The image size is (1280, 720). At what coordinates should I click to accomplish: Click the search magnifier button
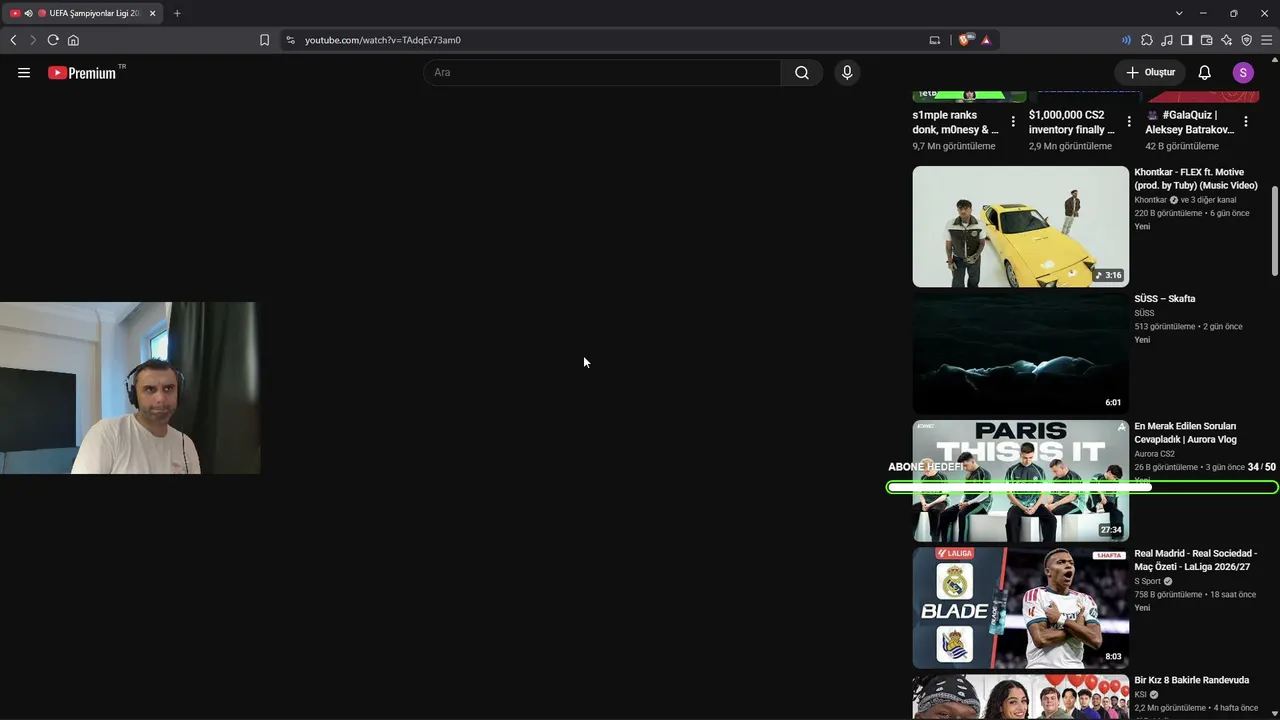point(802,73)
